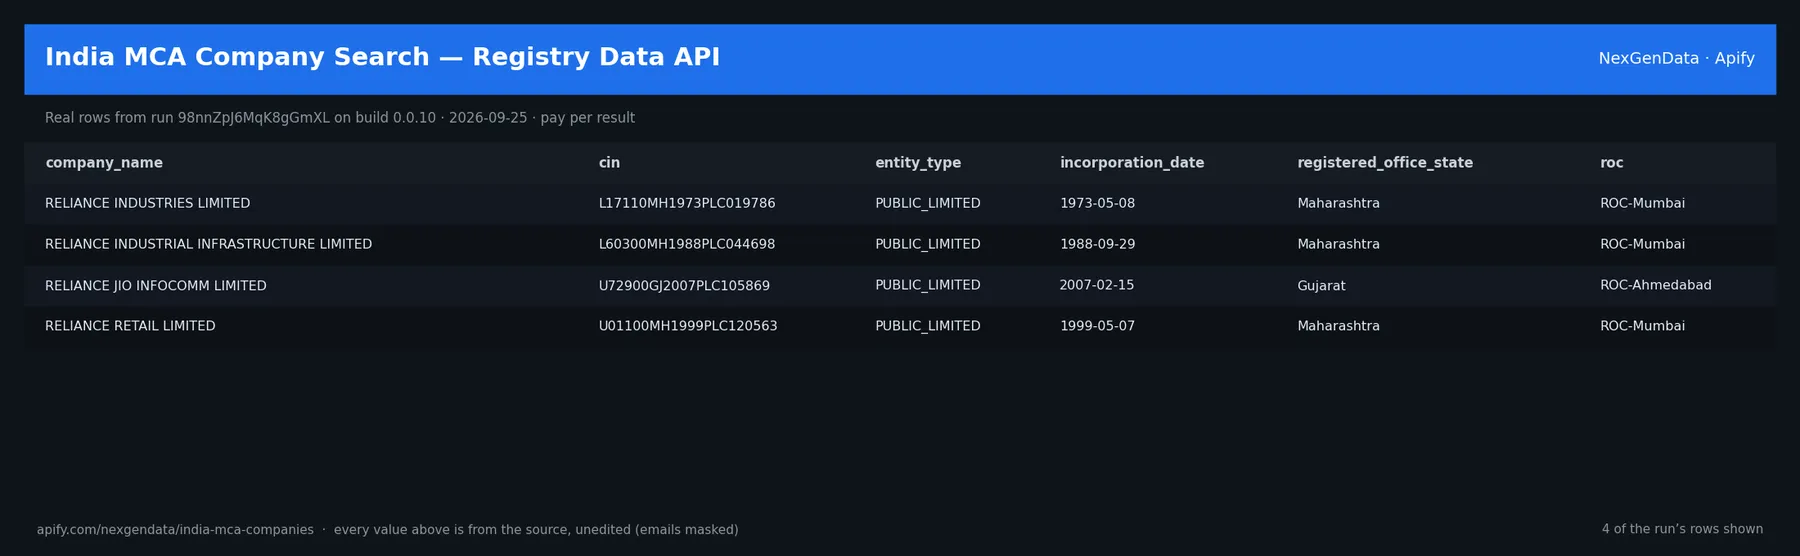Click the incorporation date 1988-09-29
The height and width of the screenshot is (556, 1800).
[x=1097, y=244]
